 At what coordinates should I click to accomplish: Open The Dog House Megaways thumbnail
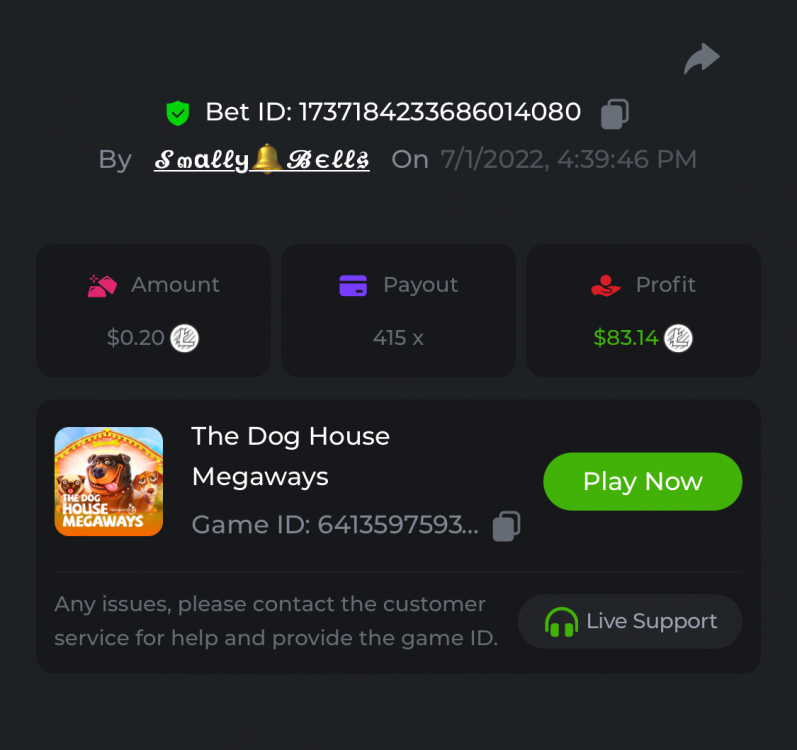tap(109, 482)
